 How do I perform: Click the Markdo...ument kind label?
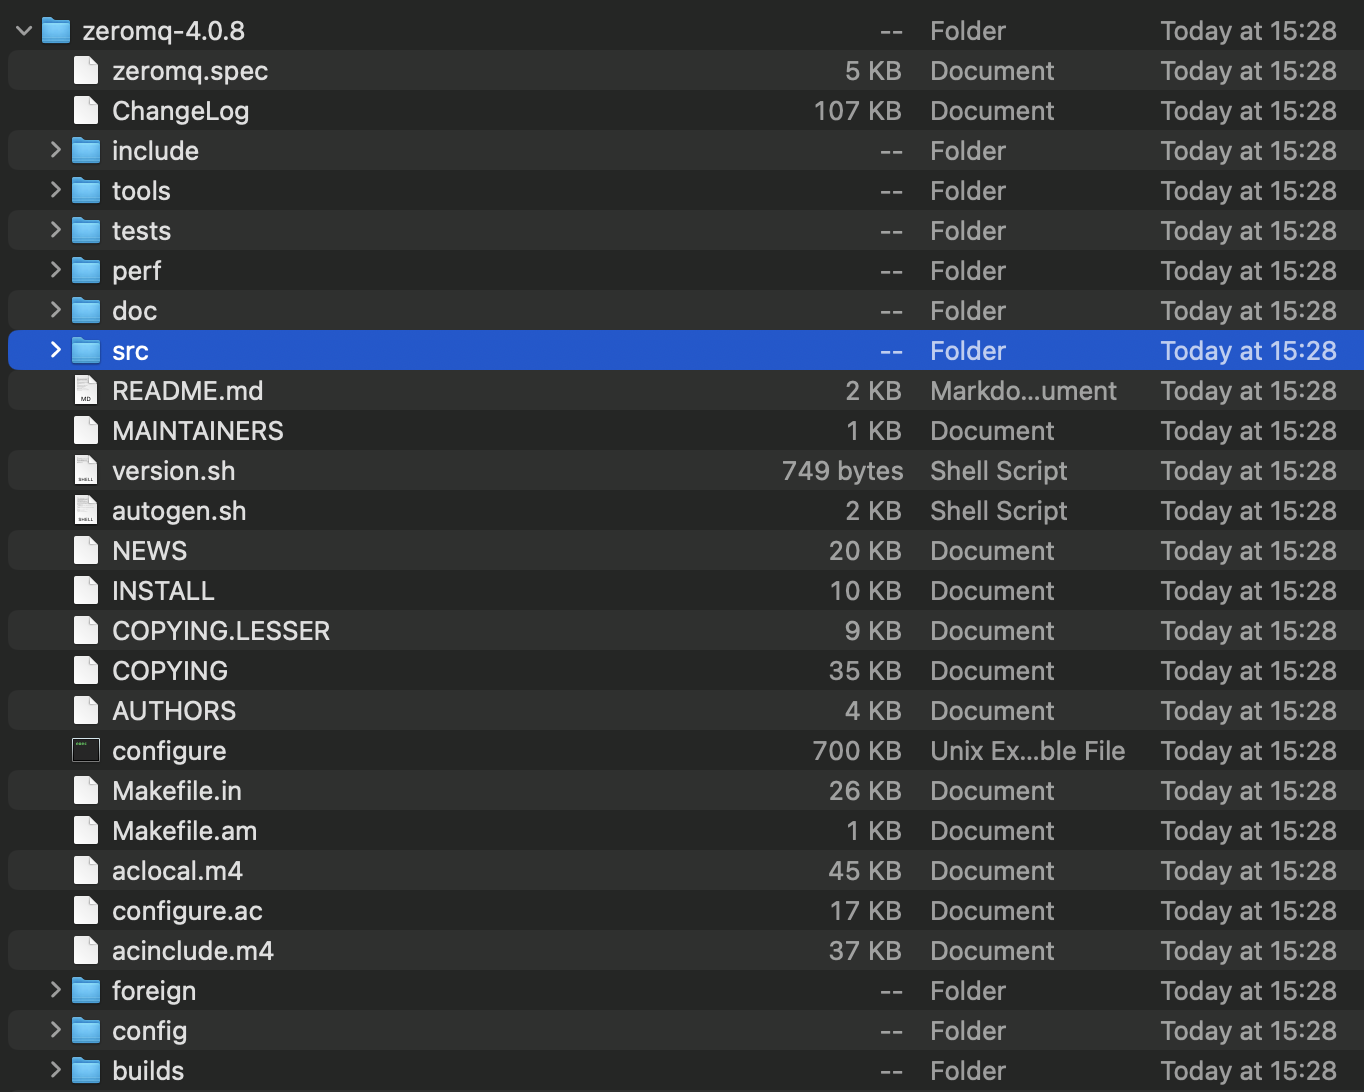pyautogui.click(x=1024, y=391)
